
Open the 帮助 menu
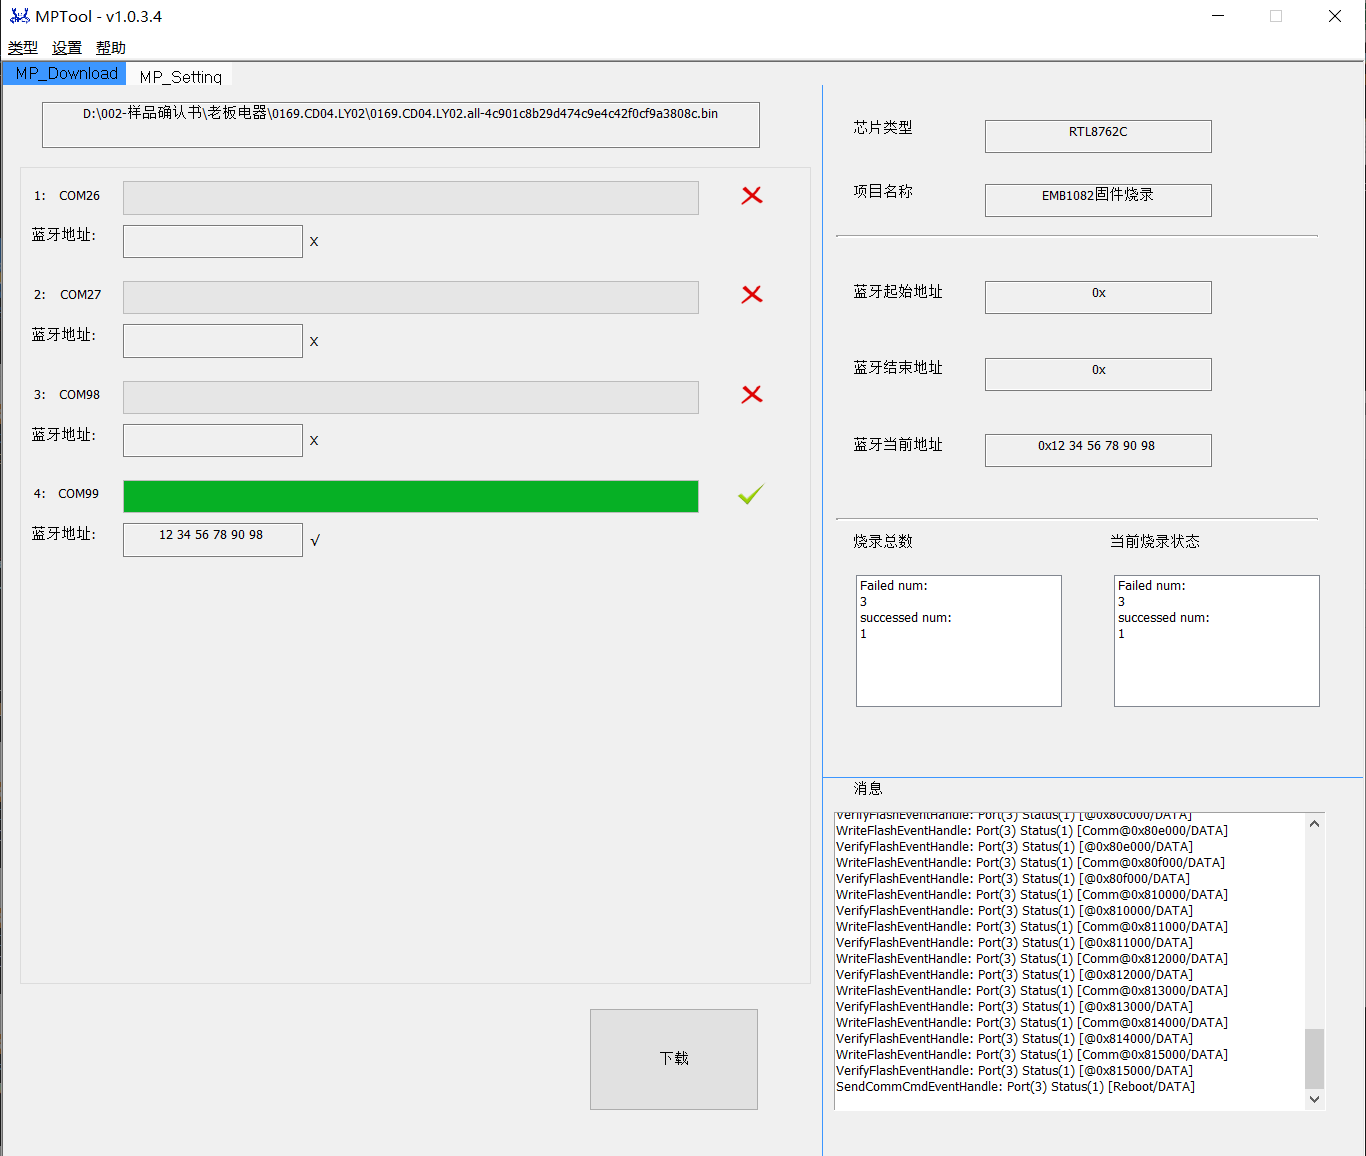click(x=111, y=48)
